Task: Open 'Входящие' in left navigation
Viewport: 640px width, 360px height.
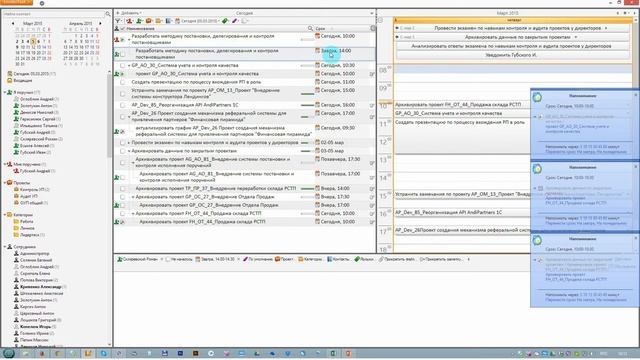Action: tap(20, 80)
